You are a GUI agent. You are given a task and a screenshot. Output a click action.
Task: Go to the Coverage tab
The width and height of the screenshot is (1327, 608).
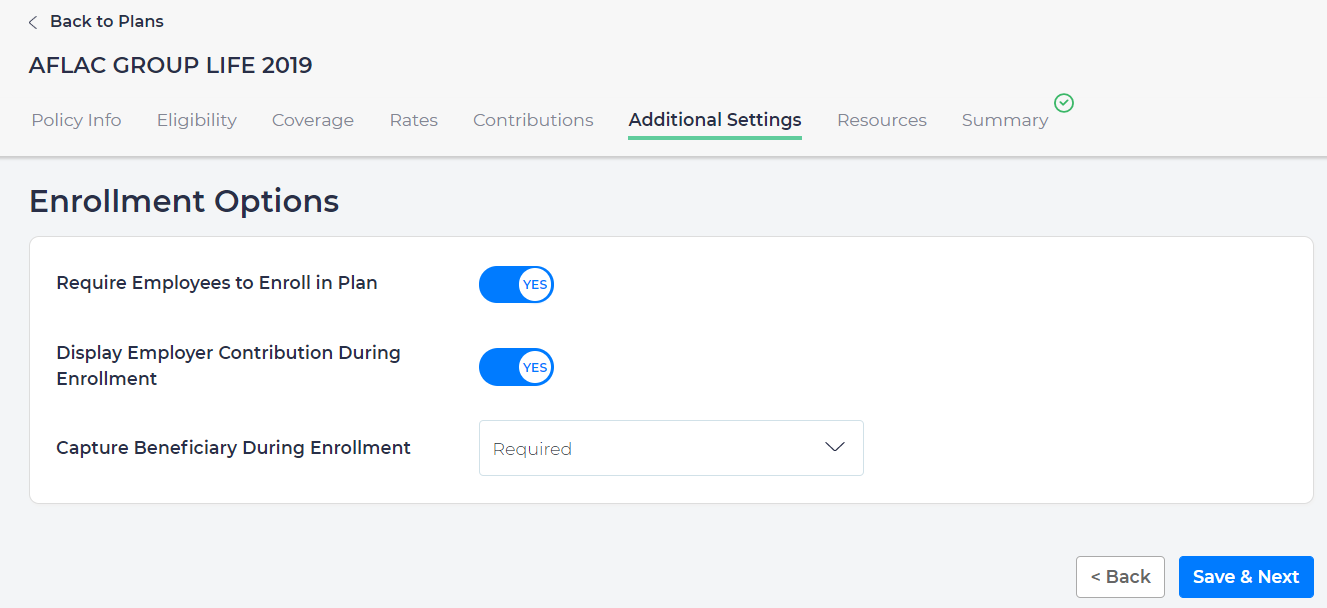pyautogui.click(x=313, y=120)
